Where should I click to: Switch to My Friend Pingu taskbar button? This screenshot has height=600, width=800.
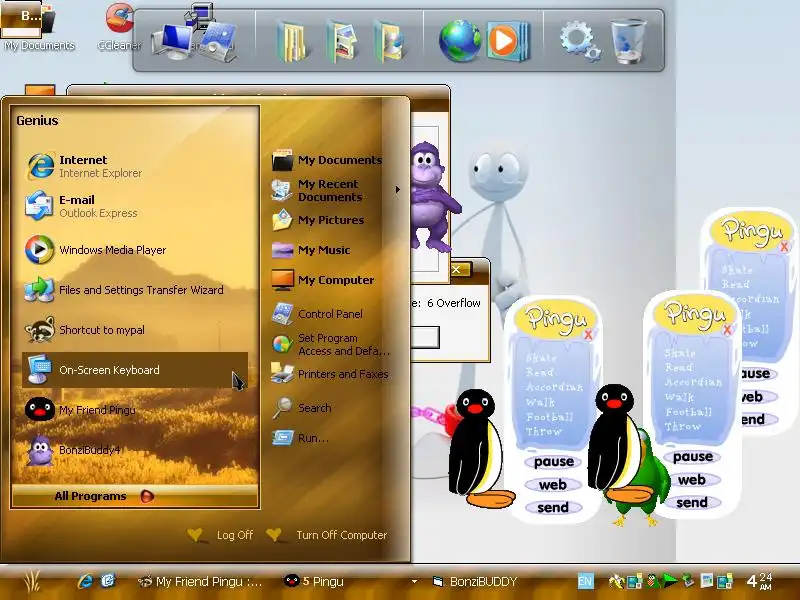click(x=200, y=582)
